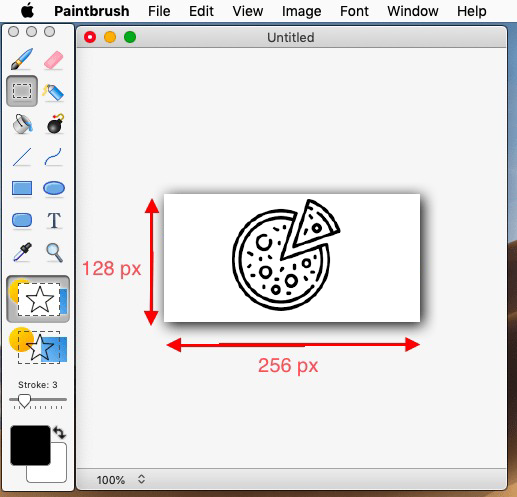The image size is (517, 497).
Task: Enable transparent selection mode with star
Action: 38,346
